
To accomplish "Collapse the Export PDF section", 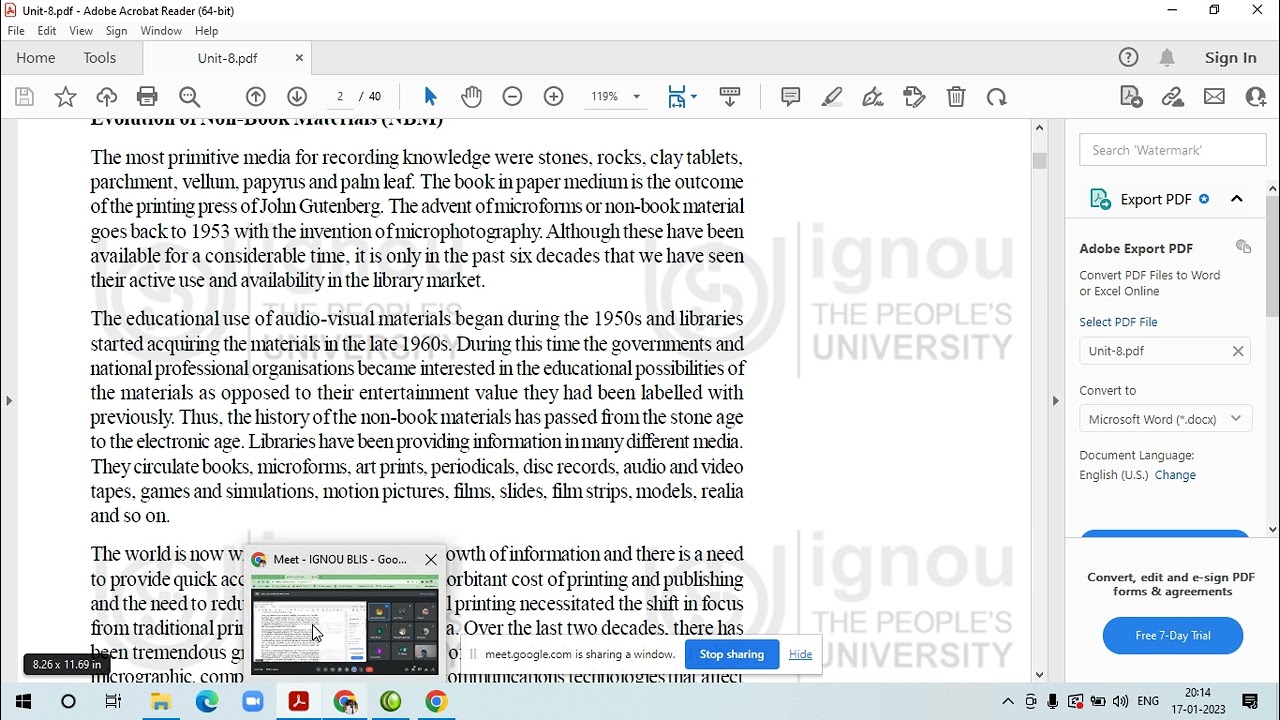I will coord(1237,199).
